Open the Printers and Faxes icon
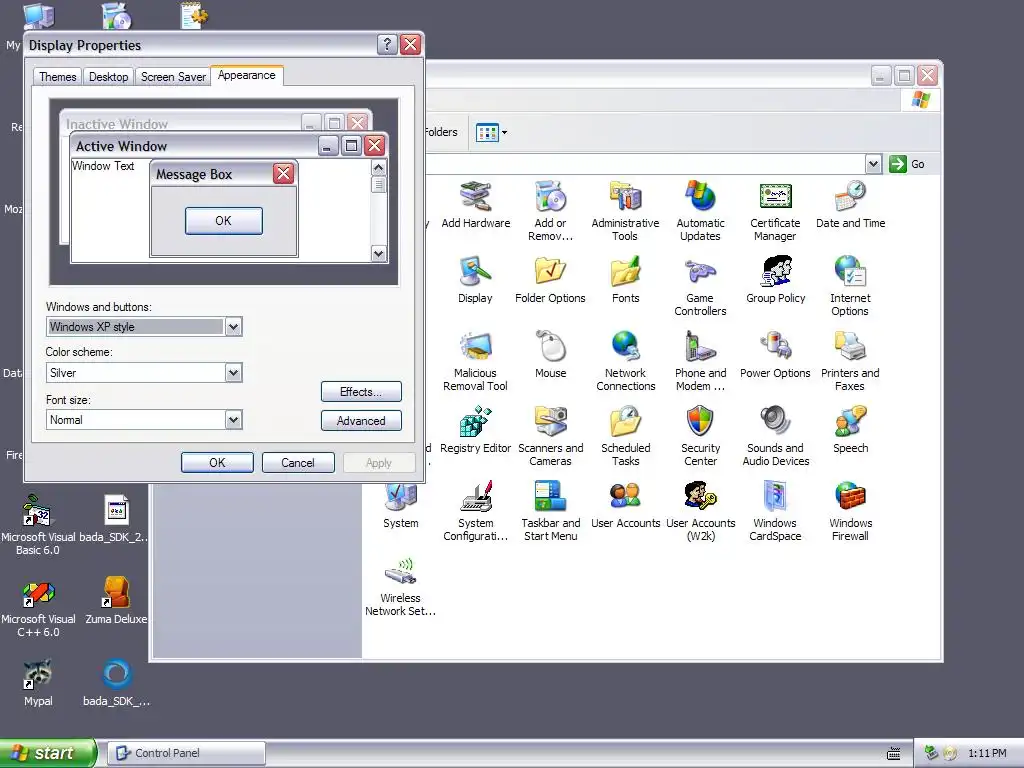Screen dimensions: 1024x768 (x=850, y=347)
